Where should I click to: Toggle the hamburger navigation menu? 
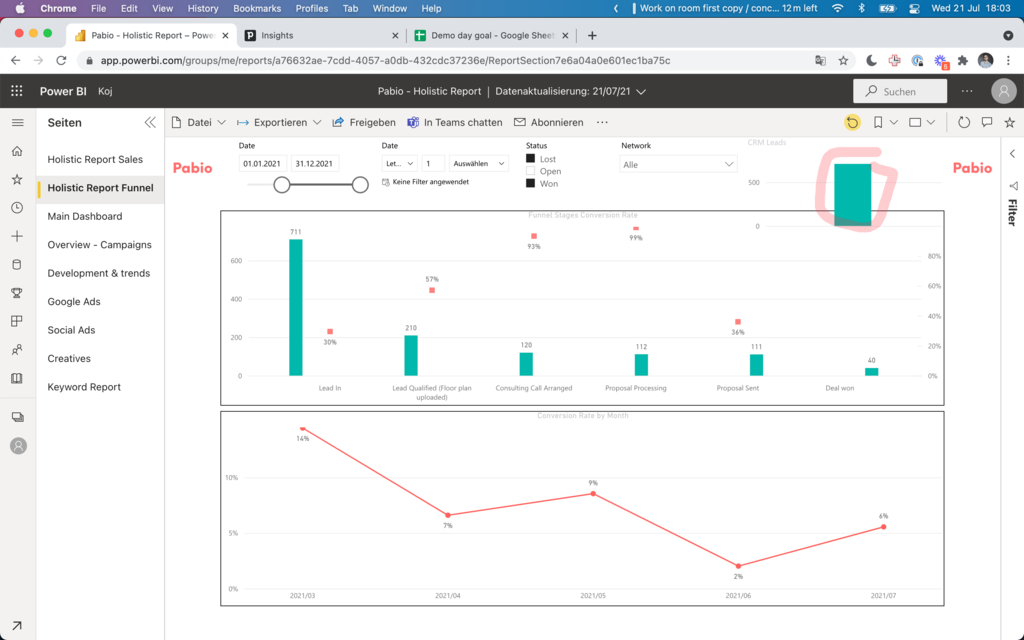[x=18, y=122]
